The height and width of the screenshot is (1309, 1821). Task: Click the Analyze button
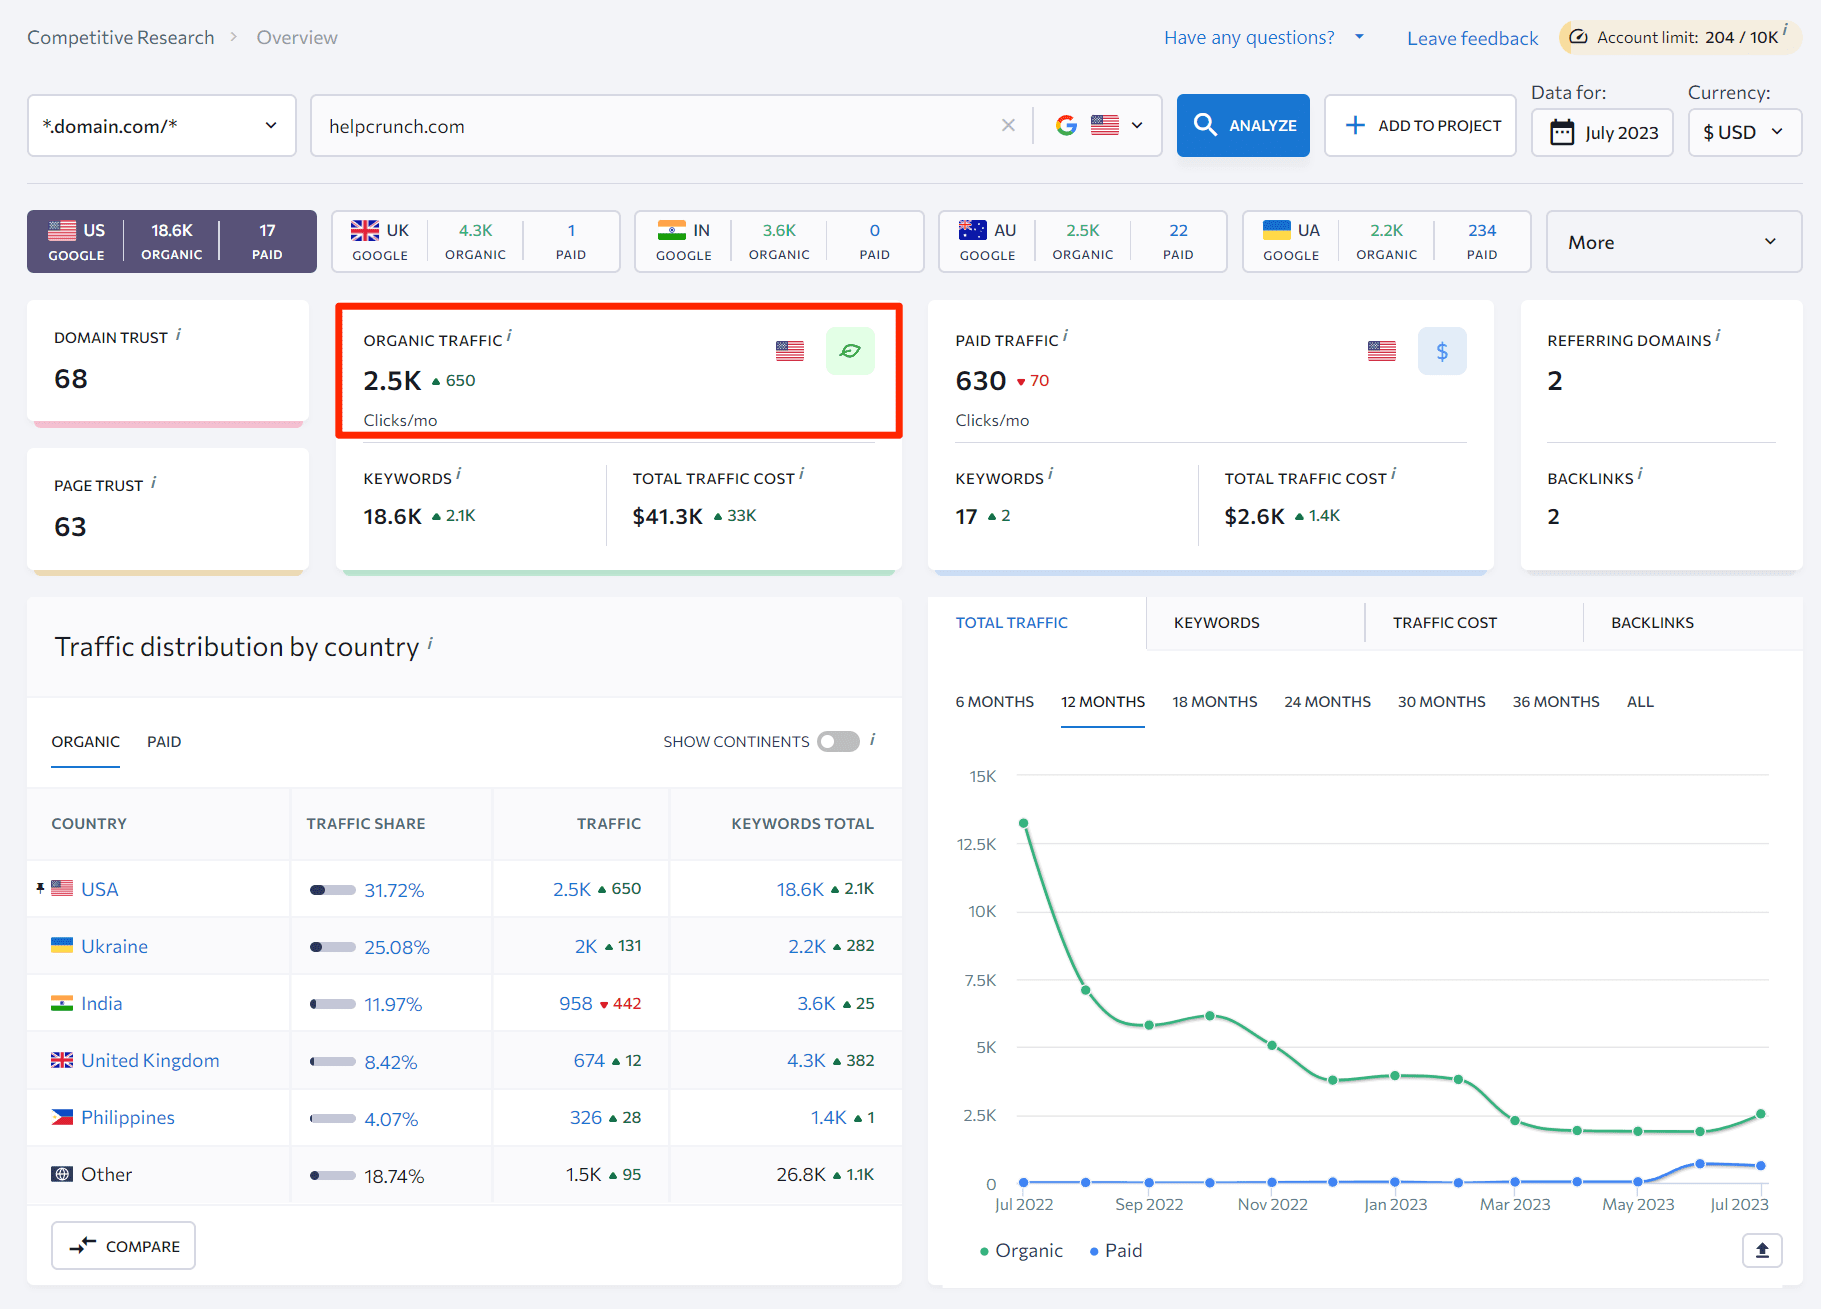click(1243, 125)
